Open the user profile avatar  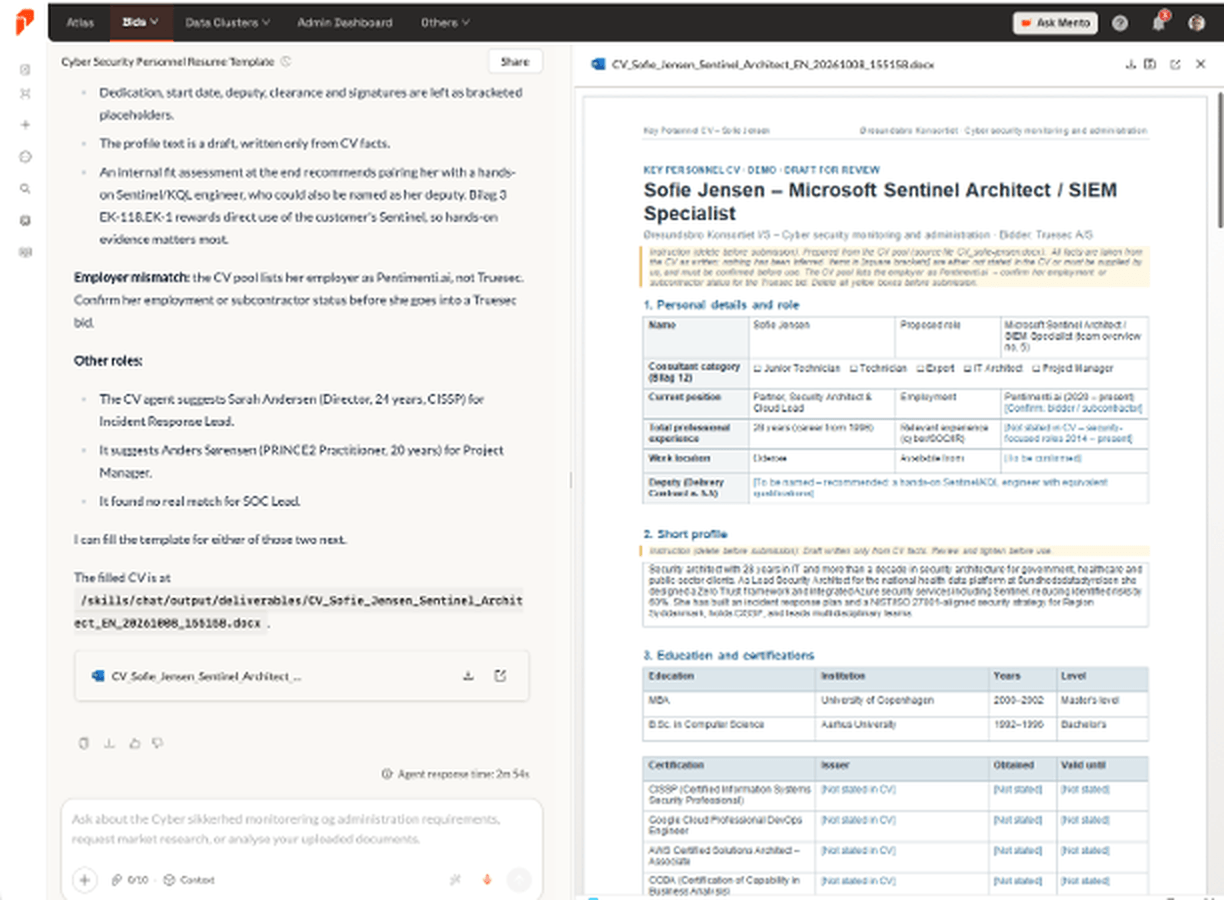[1196, 23]
